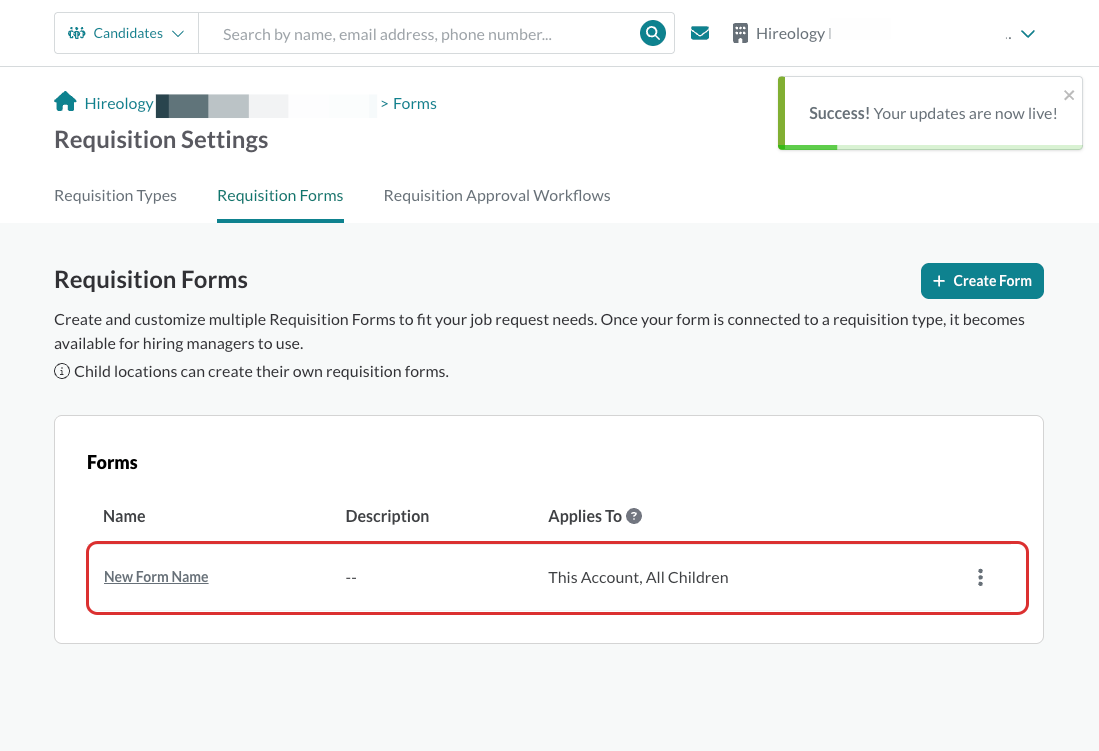
Task: Click the Description column header
Action: (x=387, y=516)
